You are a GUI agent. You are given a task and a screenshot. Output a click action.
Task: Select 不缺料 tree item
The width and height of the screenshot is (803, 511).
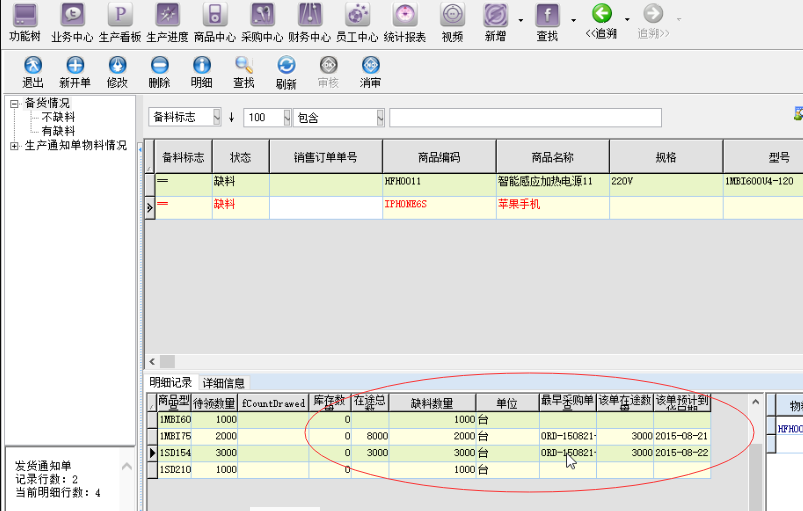tap(58, 117)
